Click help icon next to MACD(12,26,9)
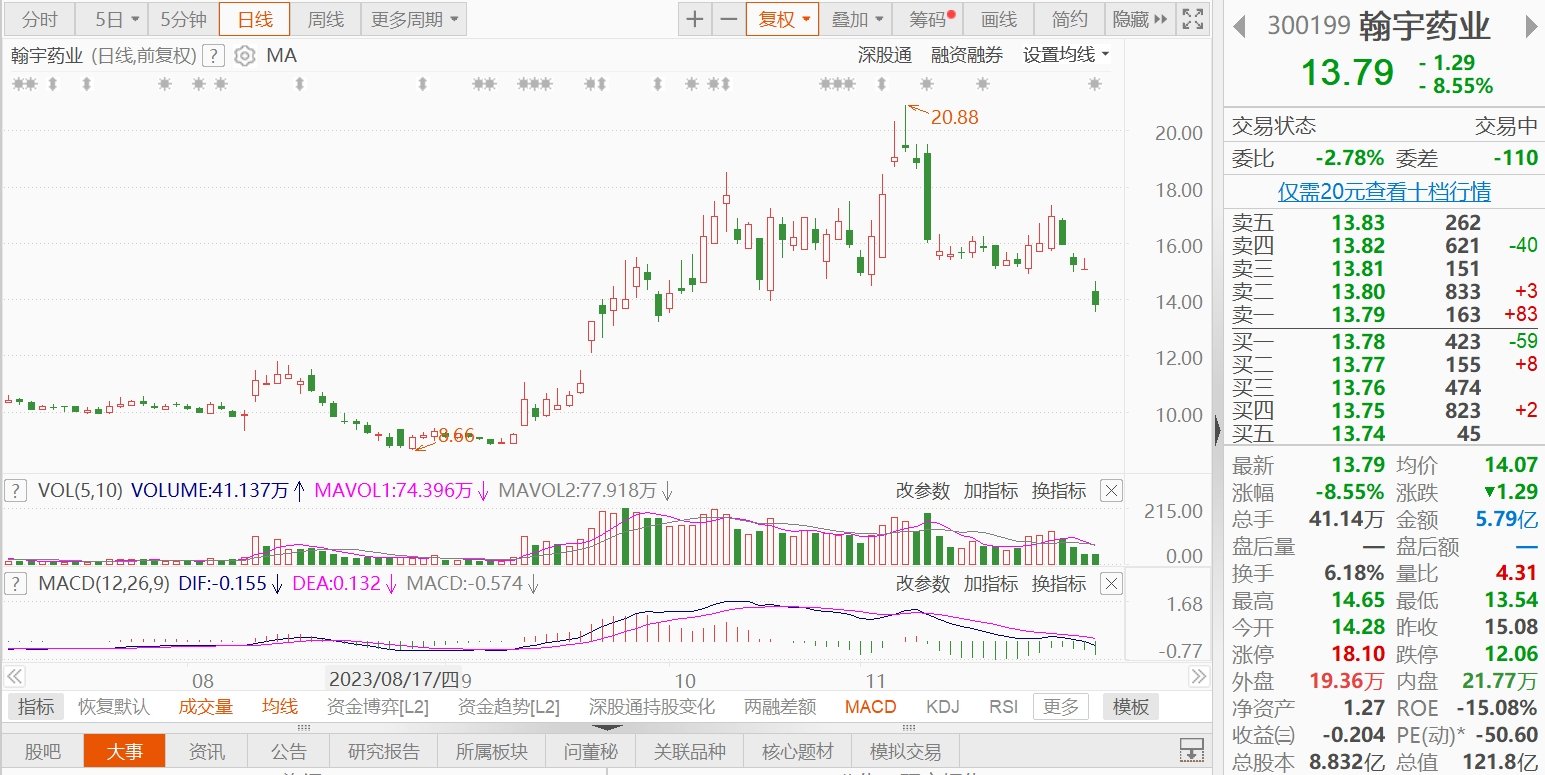The image size is (1545, 775). [x=16, y=583]
